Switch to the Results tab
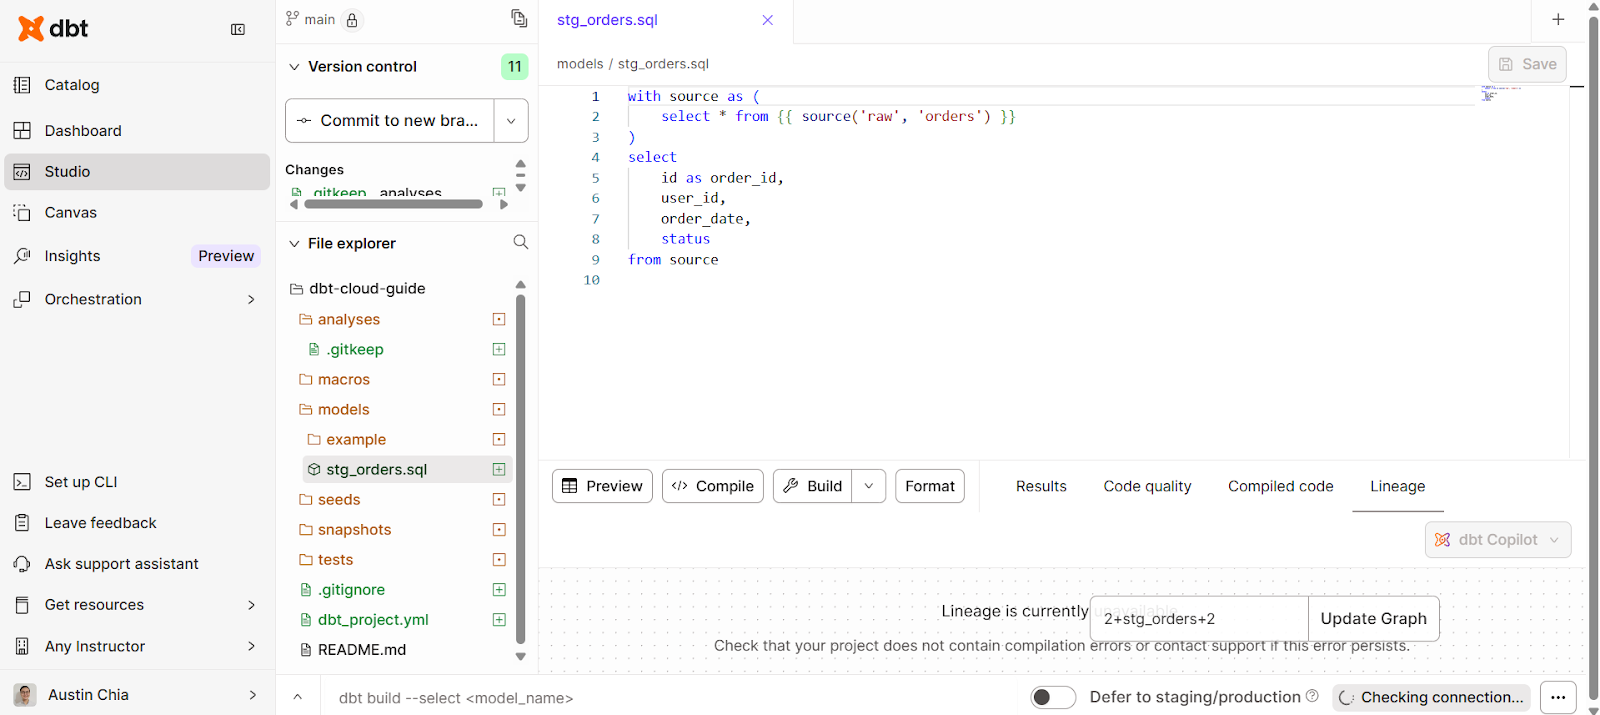1600x715 pixels. pyautogui.click(x=1041, y=486)
